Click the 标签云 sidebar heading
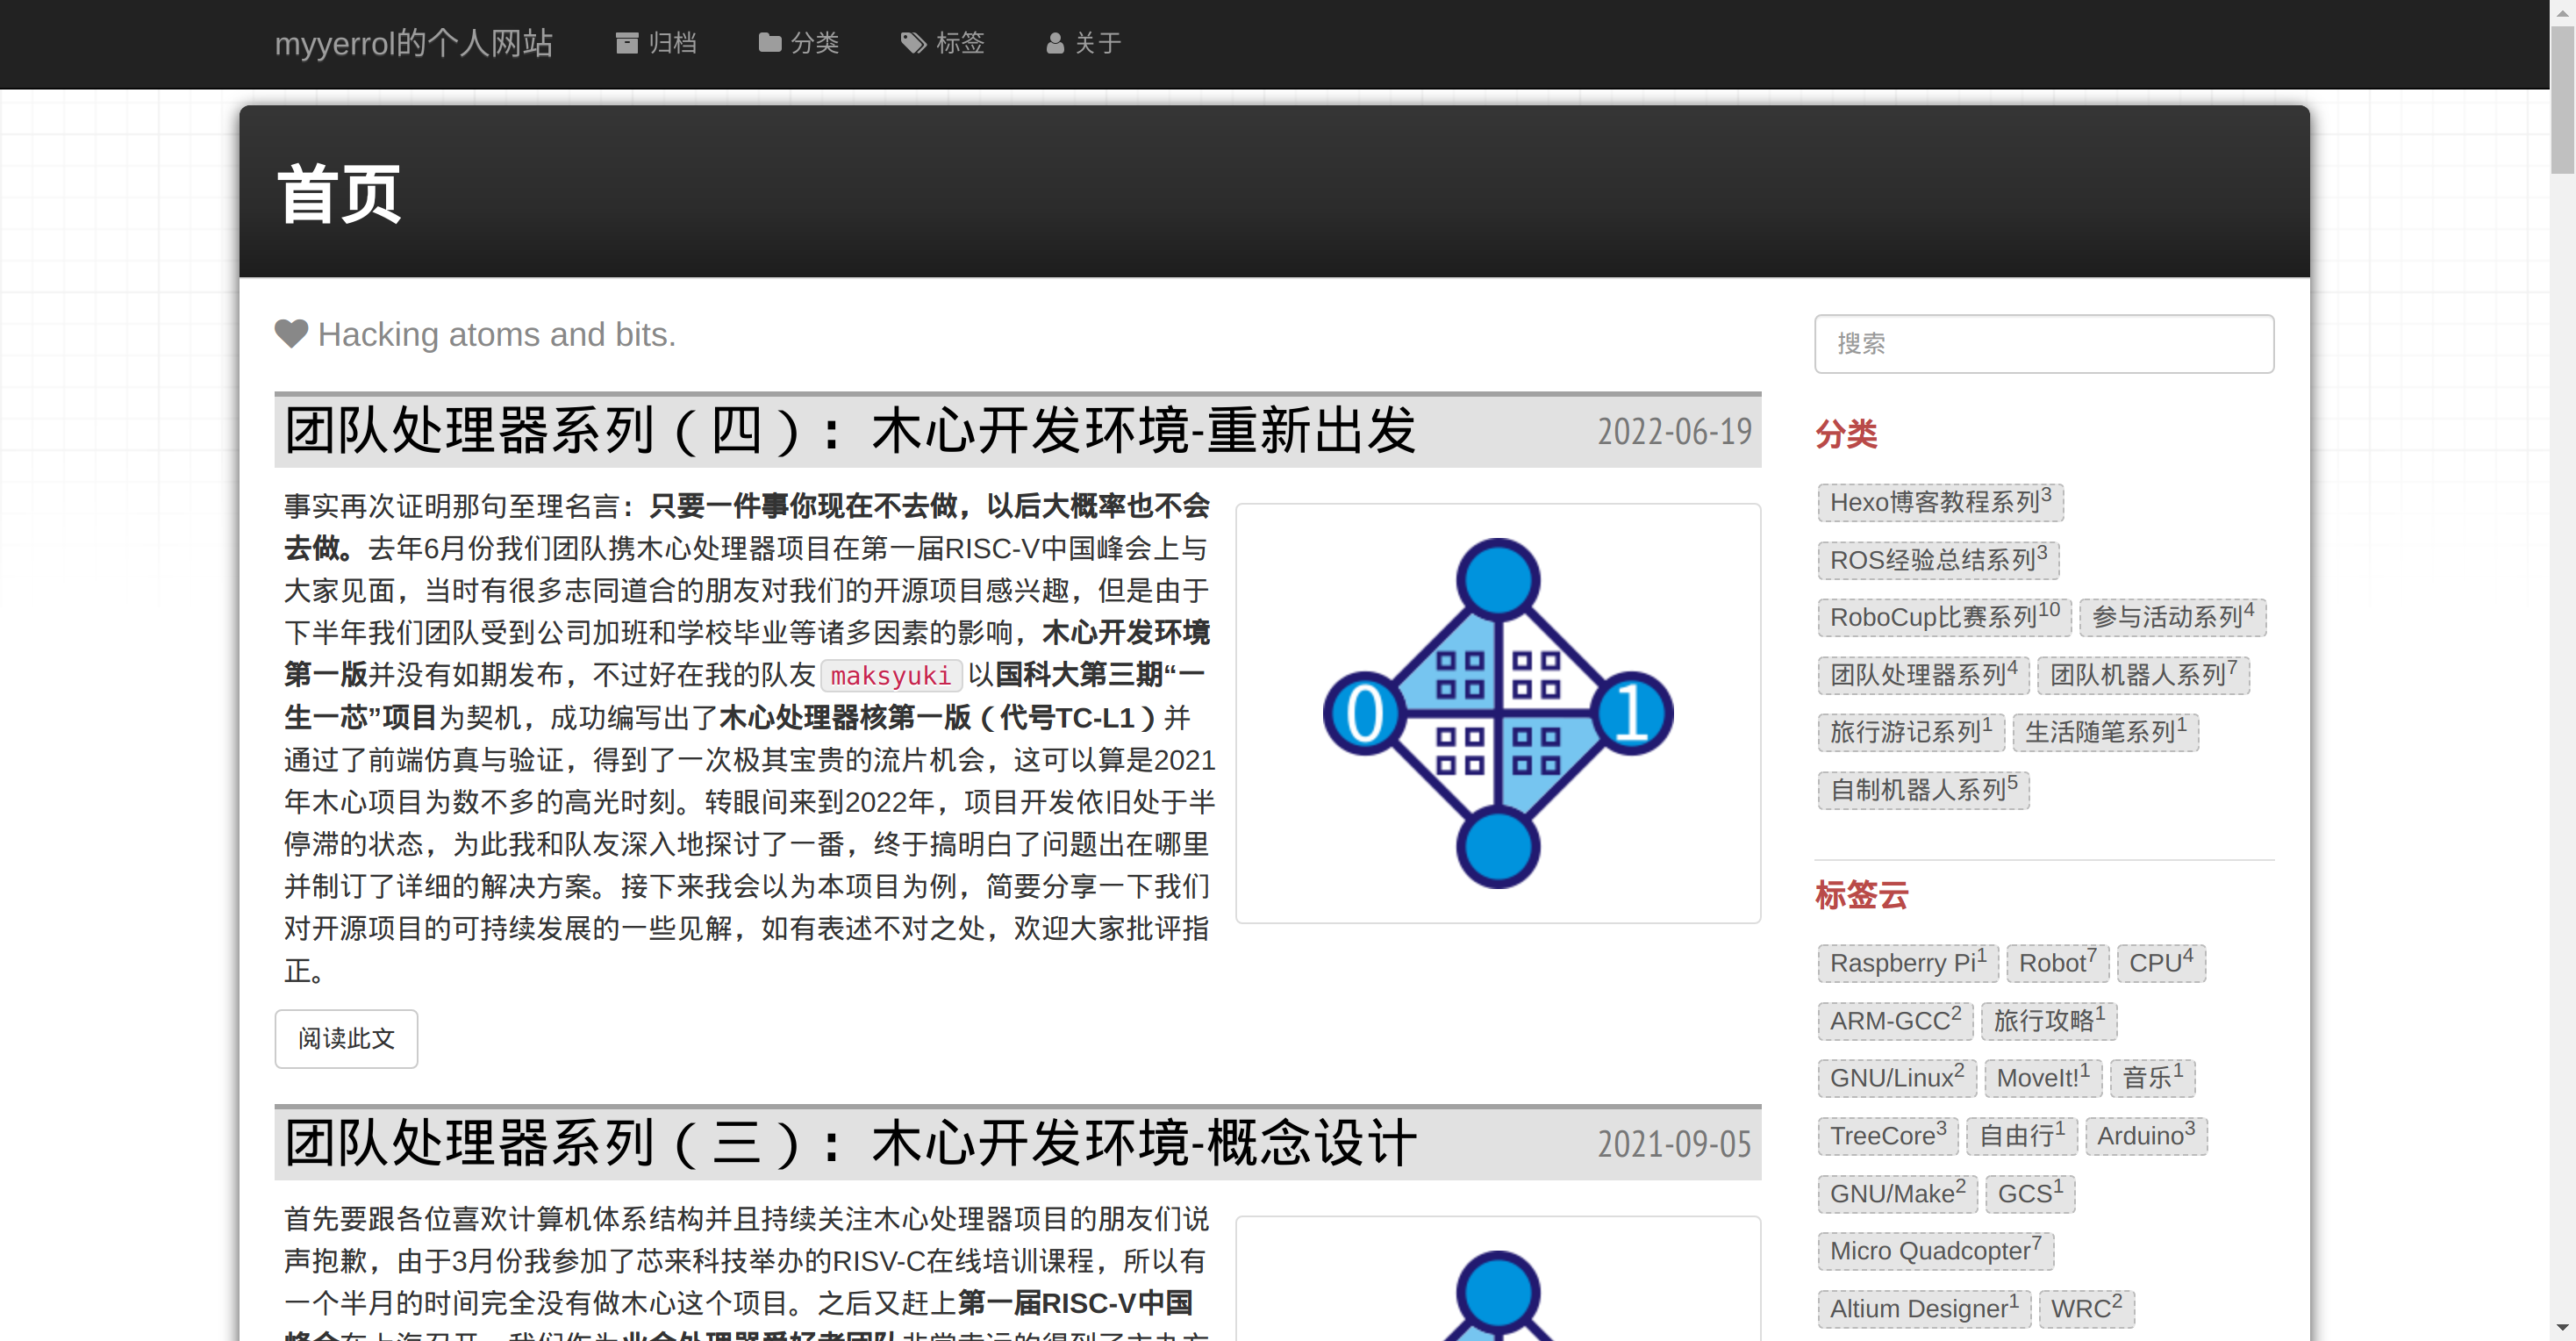 1861,895
